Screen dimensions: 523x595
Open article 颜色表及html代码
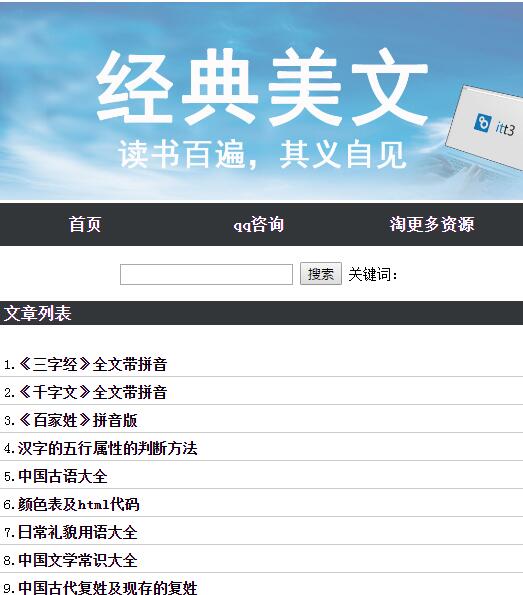(79, 504)
